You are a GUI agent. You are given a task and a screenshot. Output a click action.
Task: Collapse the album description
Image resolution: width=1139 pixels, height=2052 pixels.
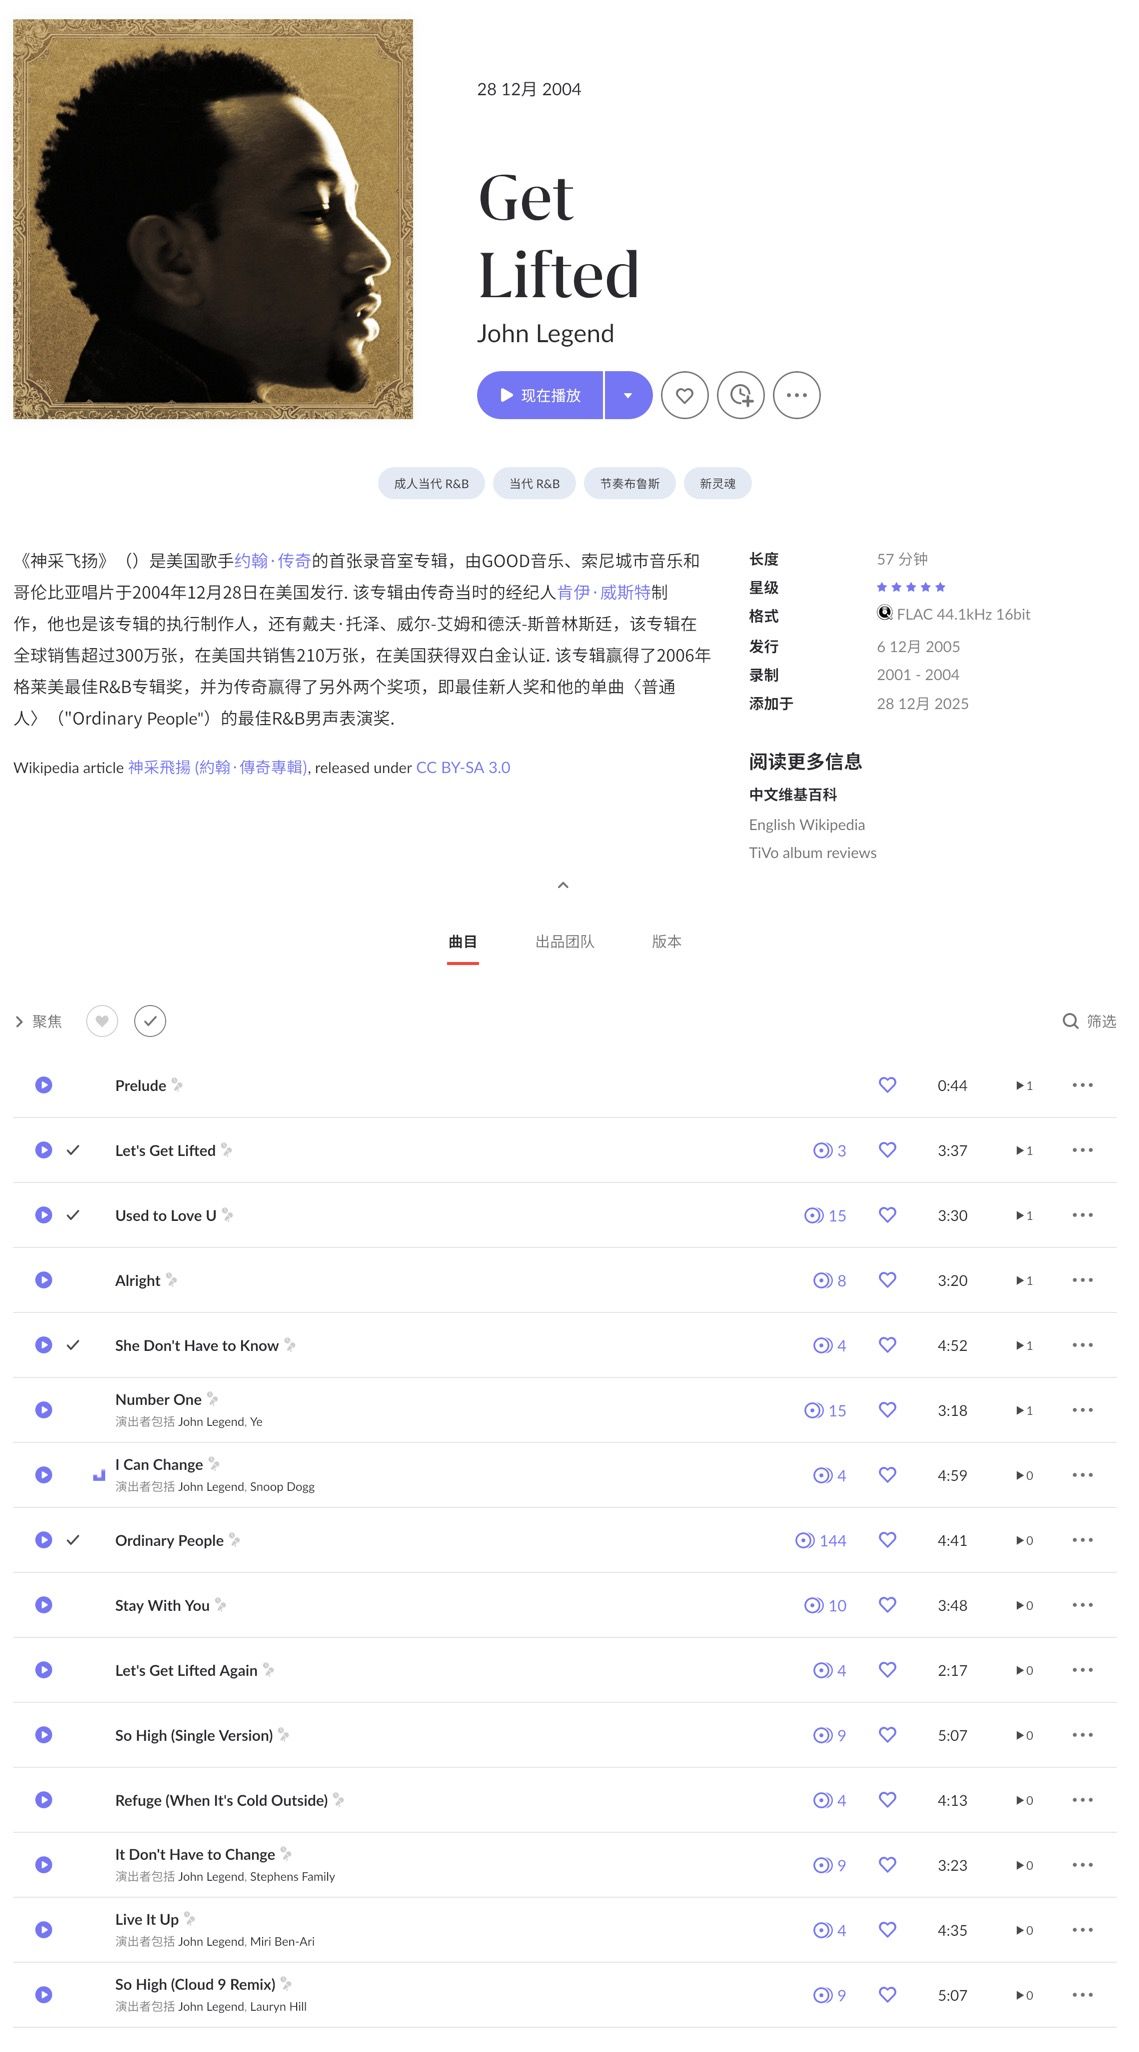[563, 885]
